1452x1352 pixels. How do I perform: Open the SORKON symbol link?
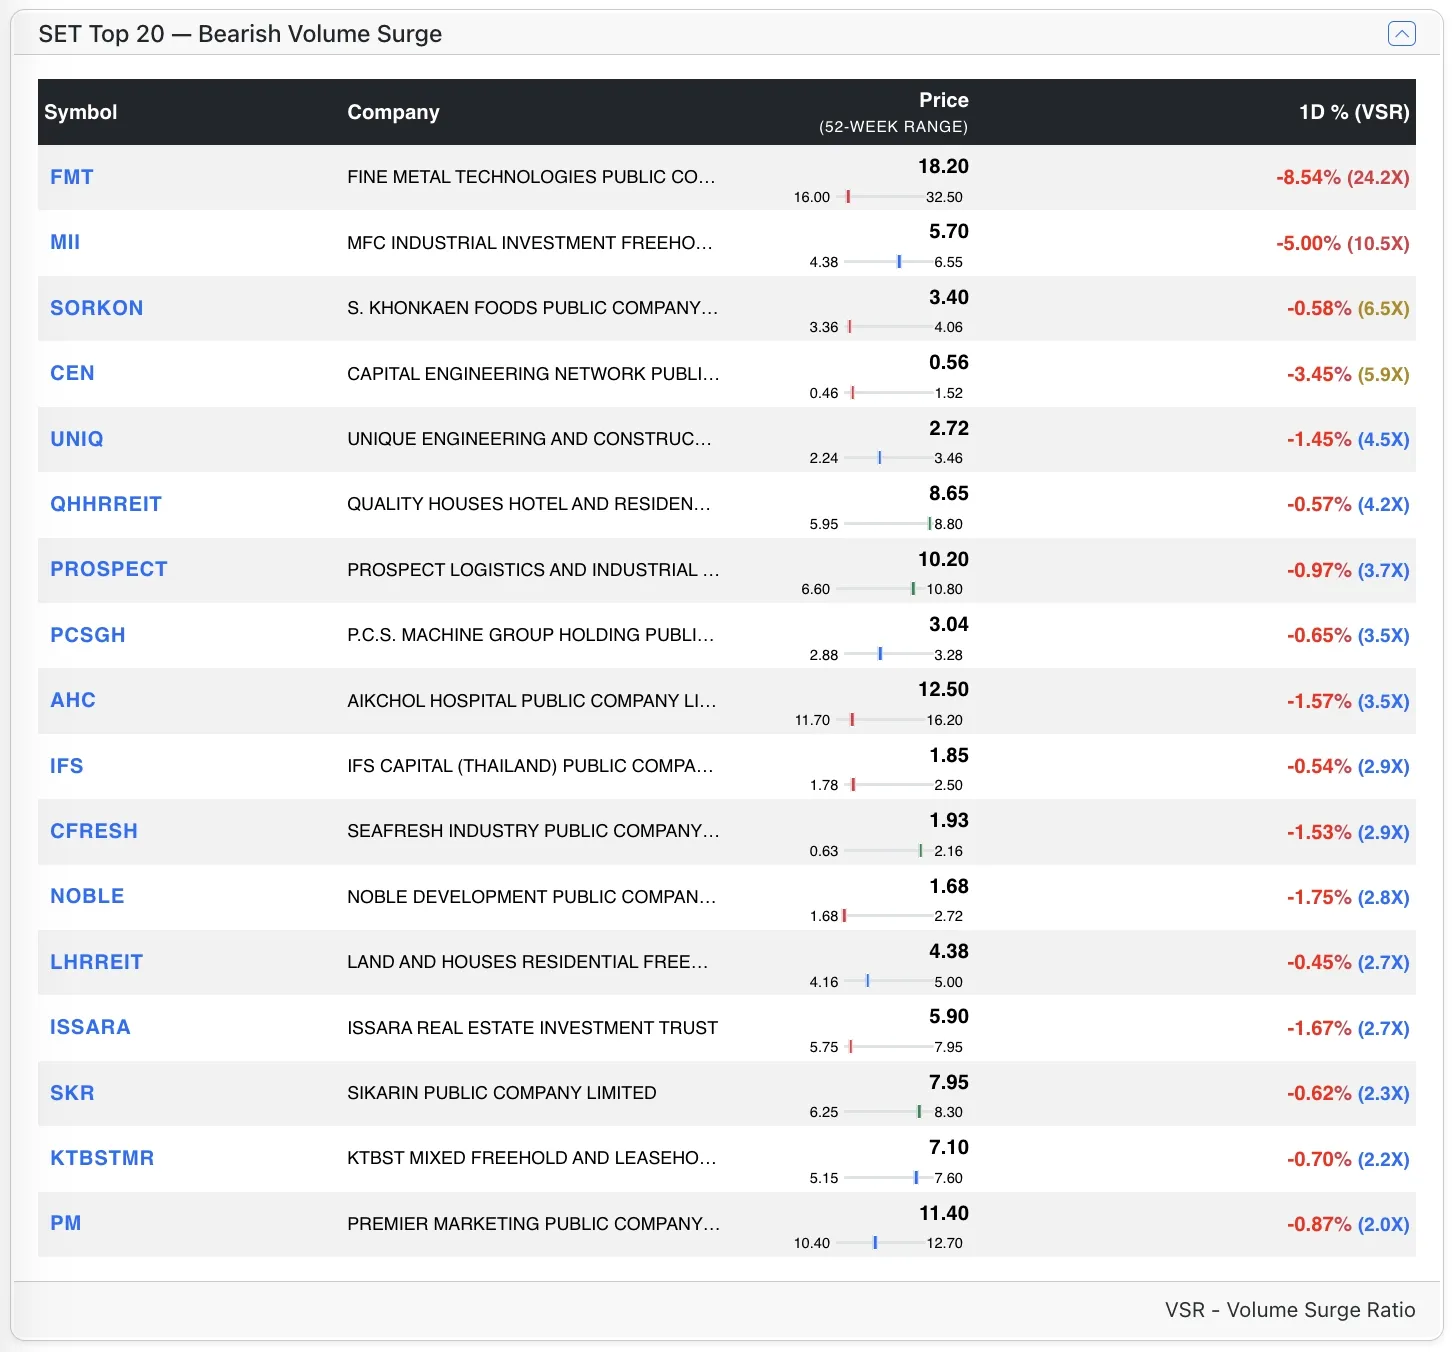[x=97, y=308]
